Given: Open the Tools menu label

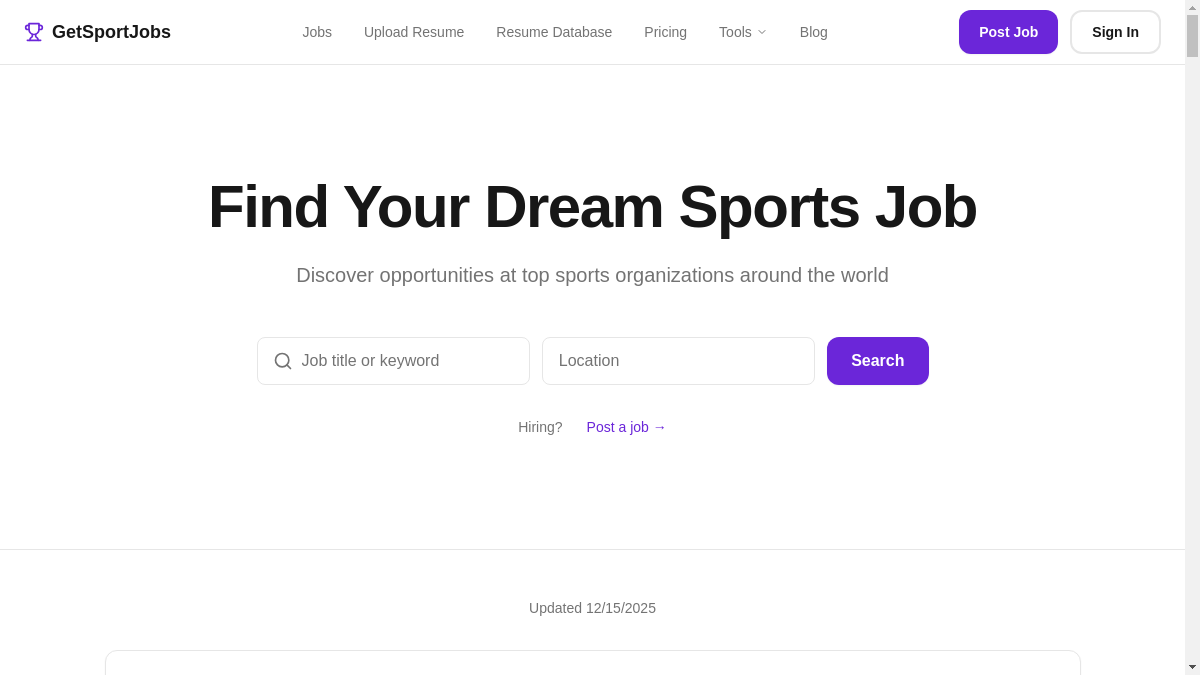Looking at the screenshot, I should tap(735, 32).
